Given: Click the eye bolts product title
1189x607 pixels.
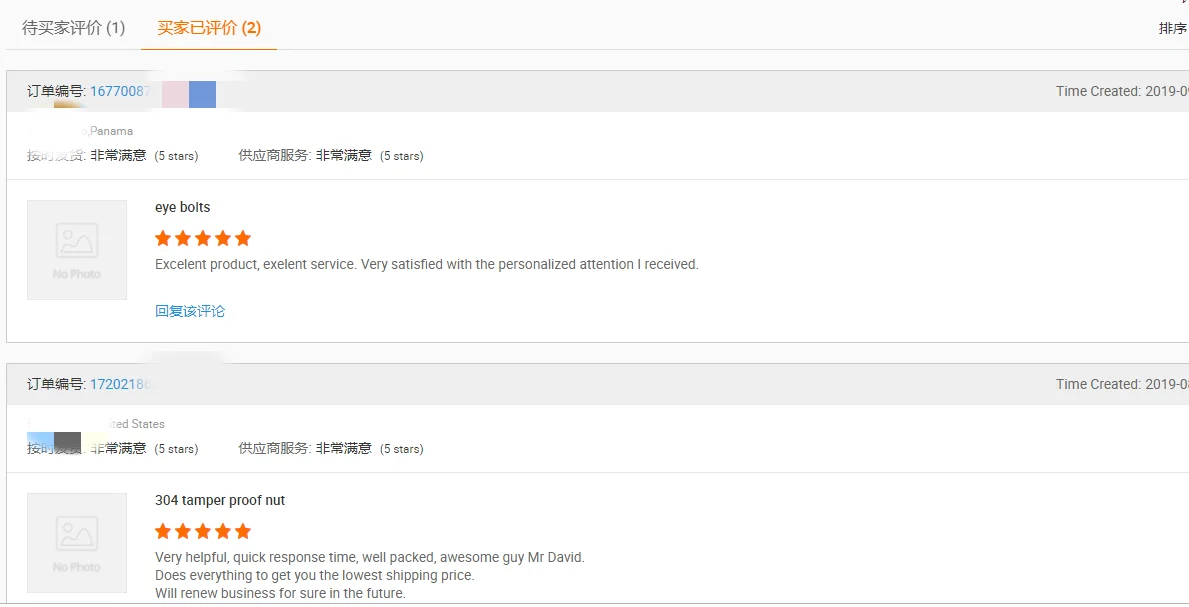Looking at the screenshot, I should point(182,207).
